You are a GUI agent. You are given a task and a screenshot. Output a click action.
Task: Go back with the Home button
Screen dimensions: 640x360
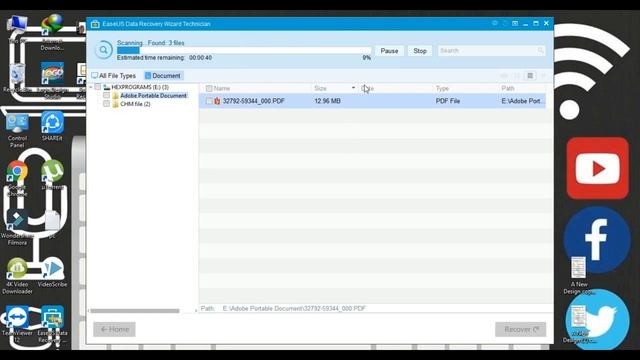(x=114, y=329)
